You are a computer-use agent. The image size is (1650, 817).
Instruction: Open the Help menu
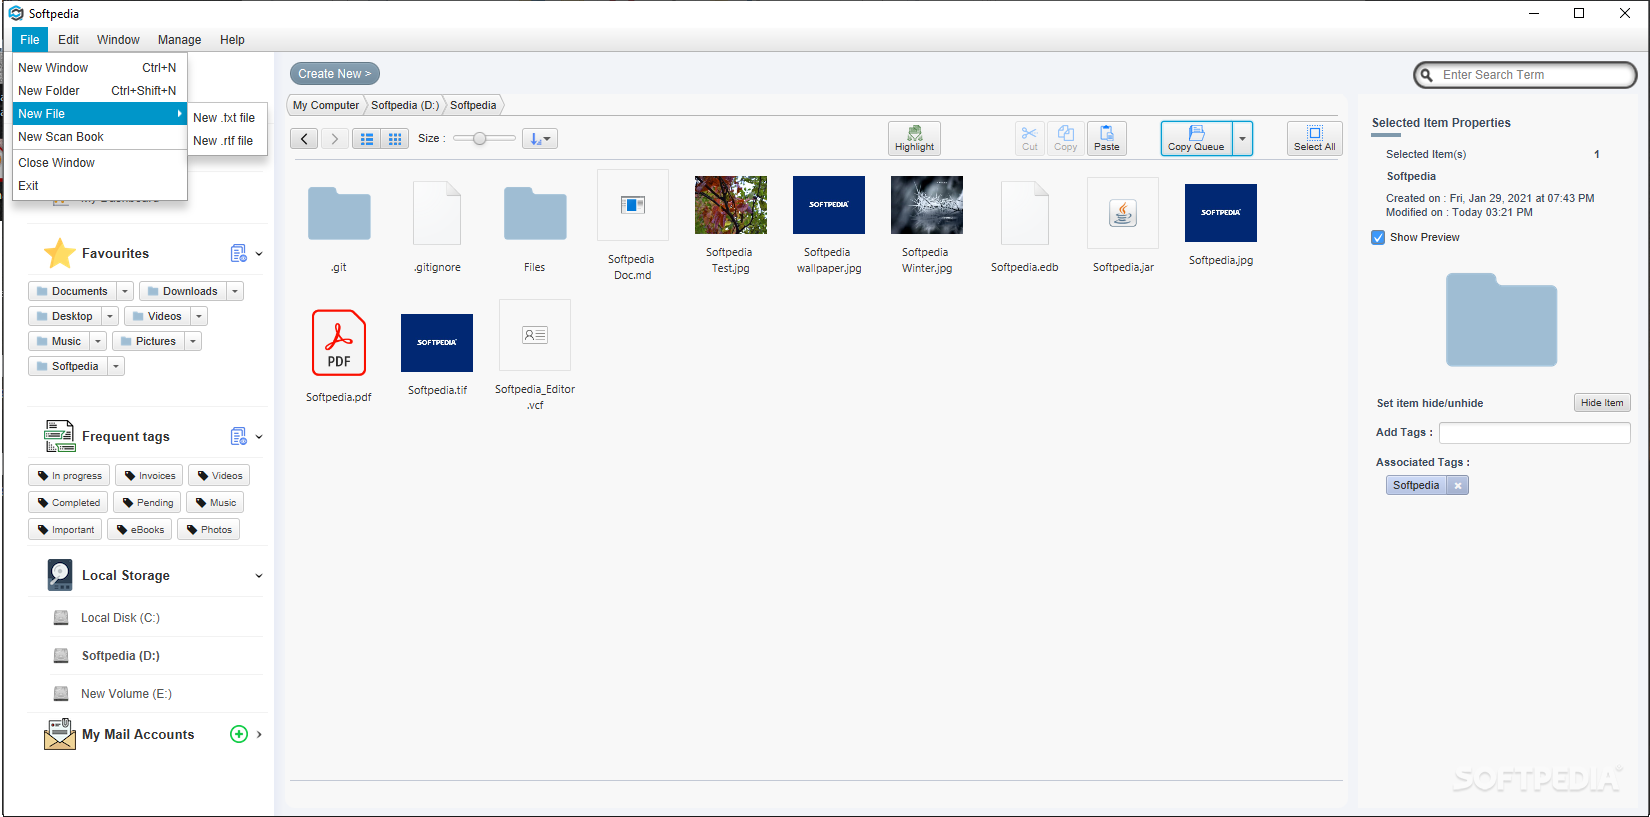click(x=232, y=40)
